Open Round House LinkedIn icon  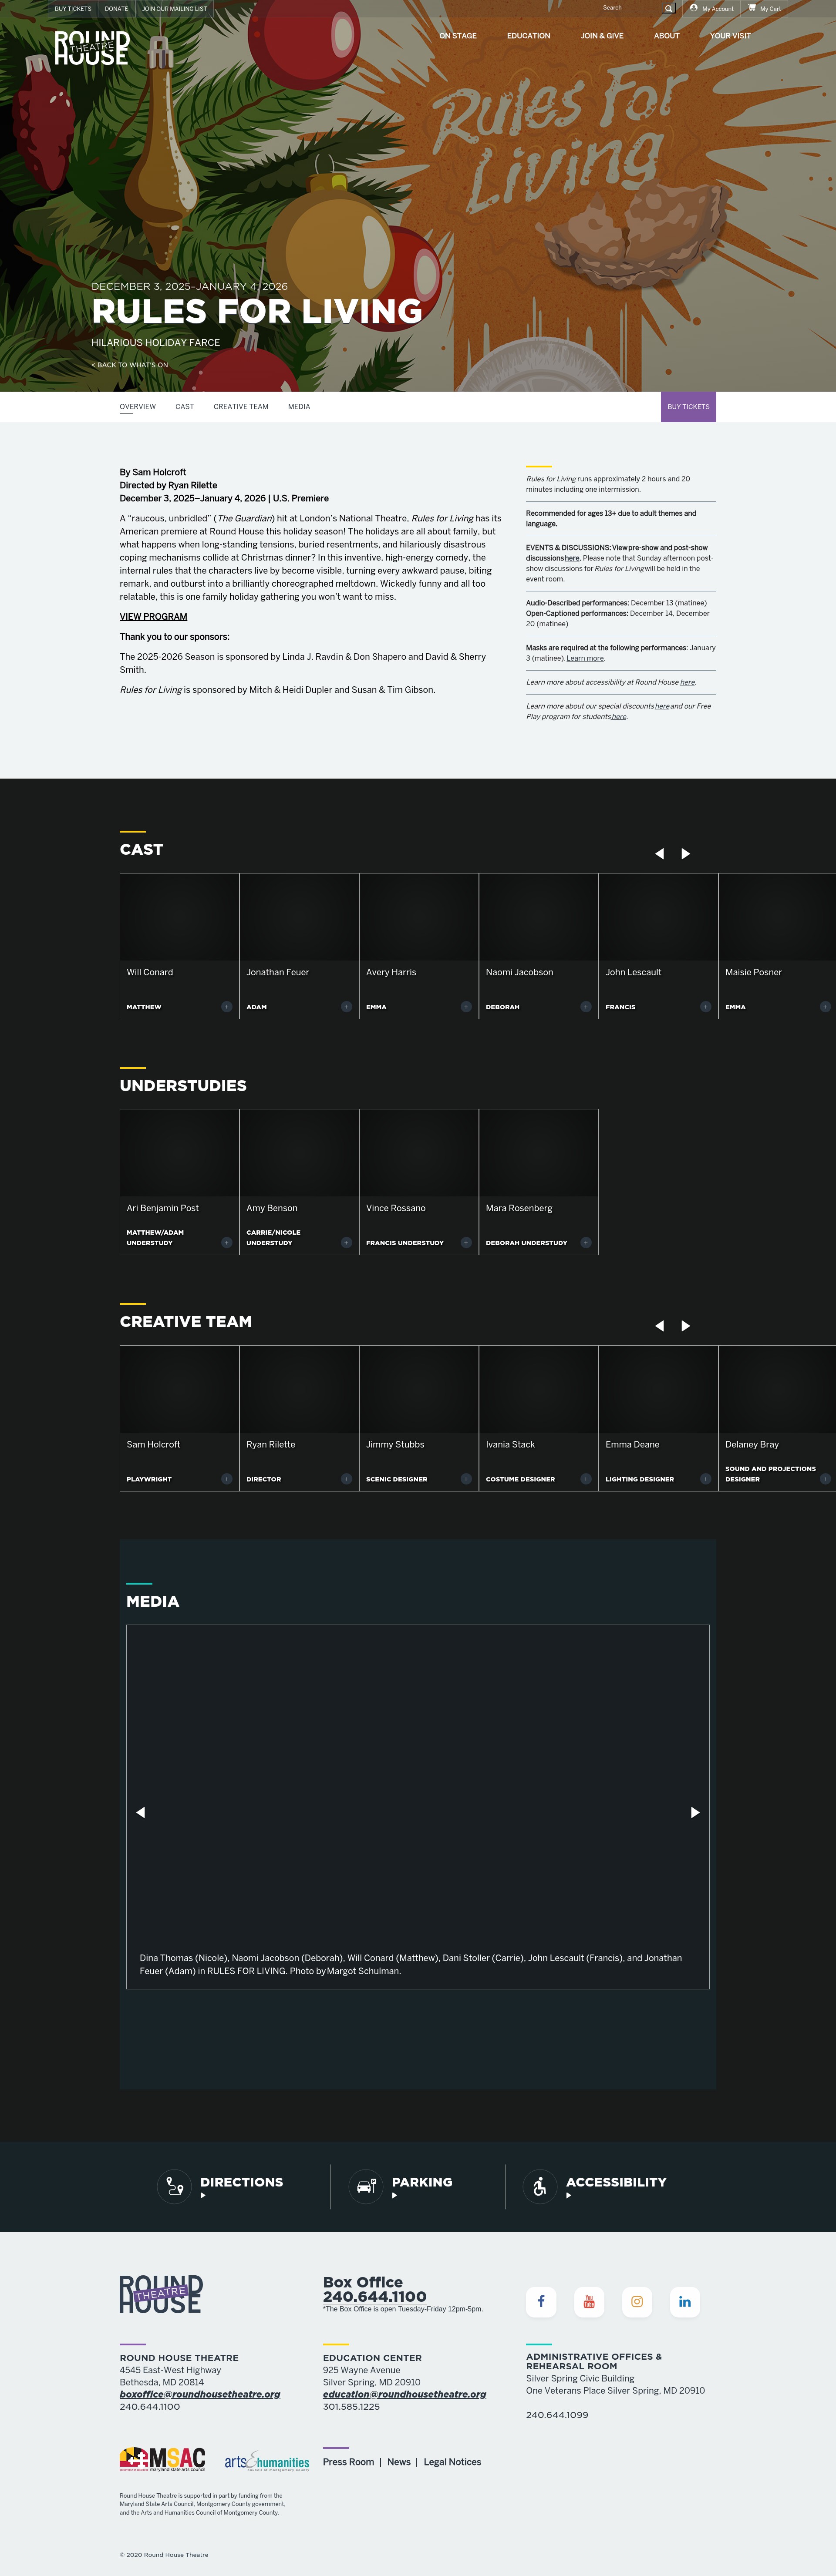coord(685,2301)
